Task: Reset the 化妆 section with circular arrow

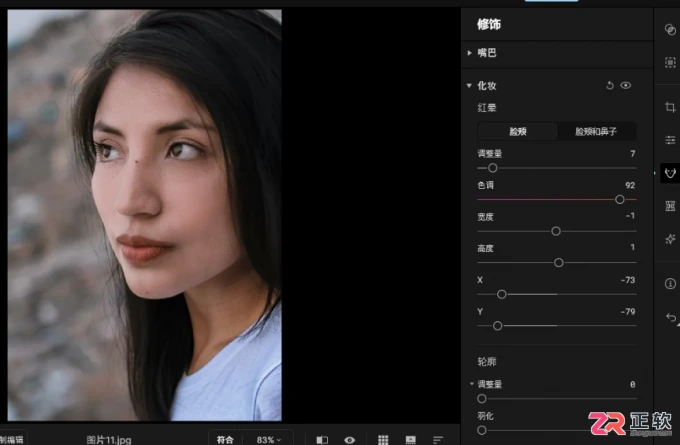Action: [609, 85]
